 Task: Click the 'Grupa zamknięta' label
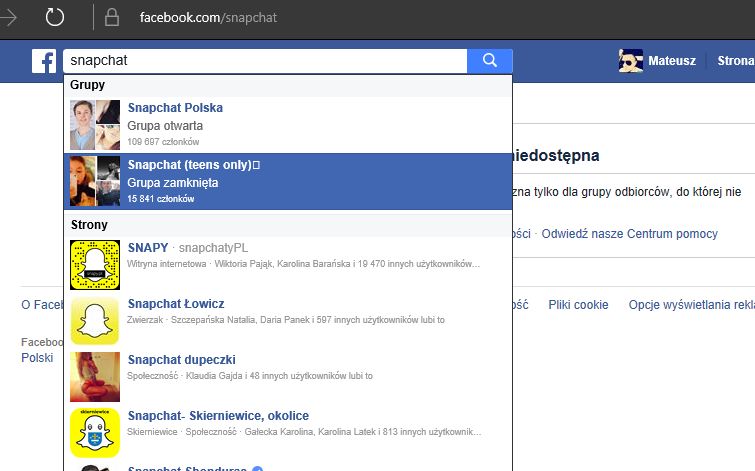point(173,183)
